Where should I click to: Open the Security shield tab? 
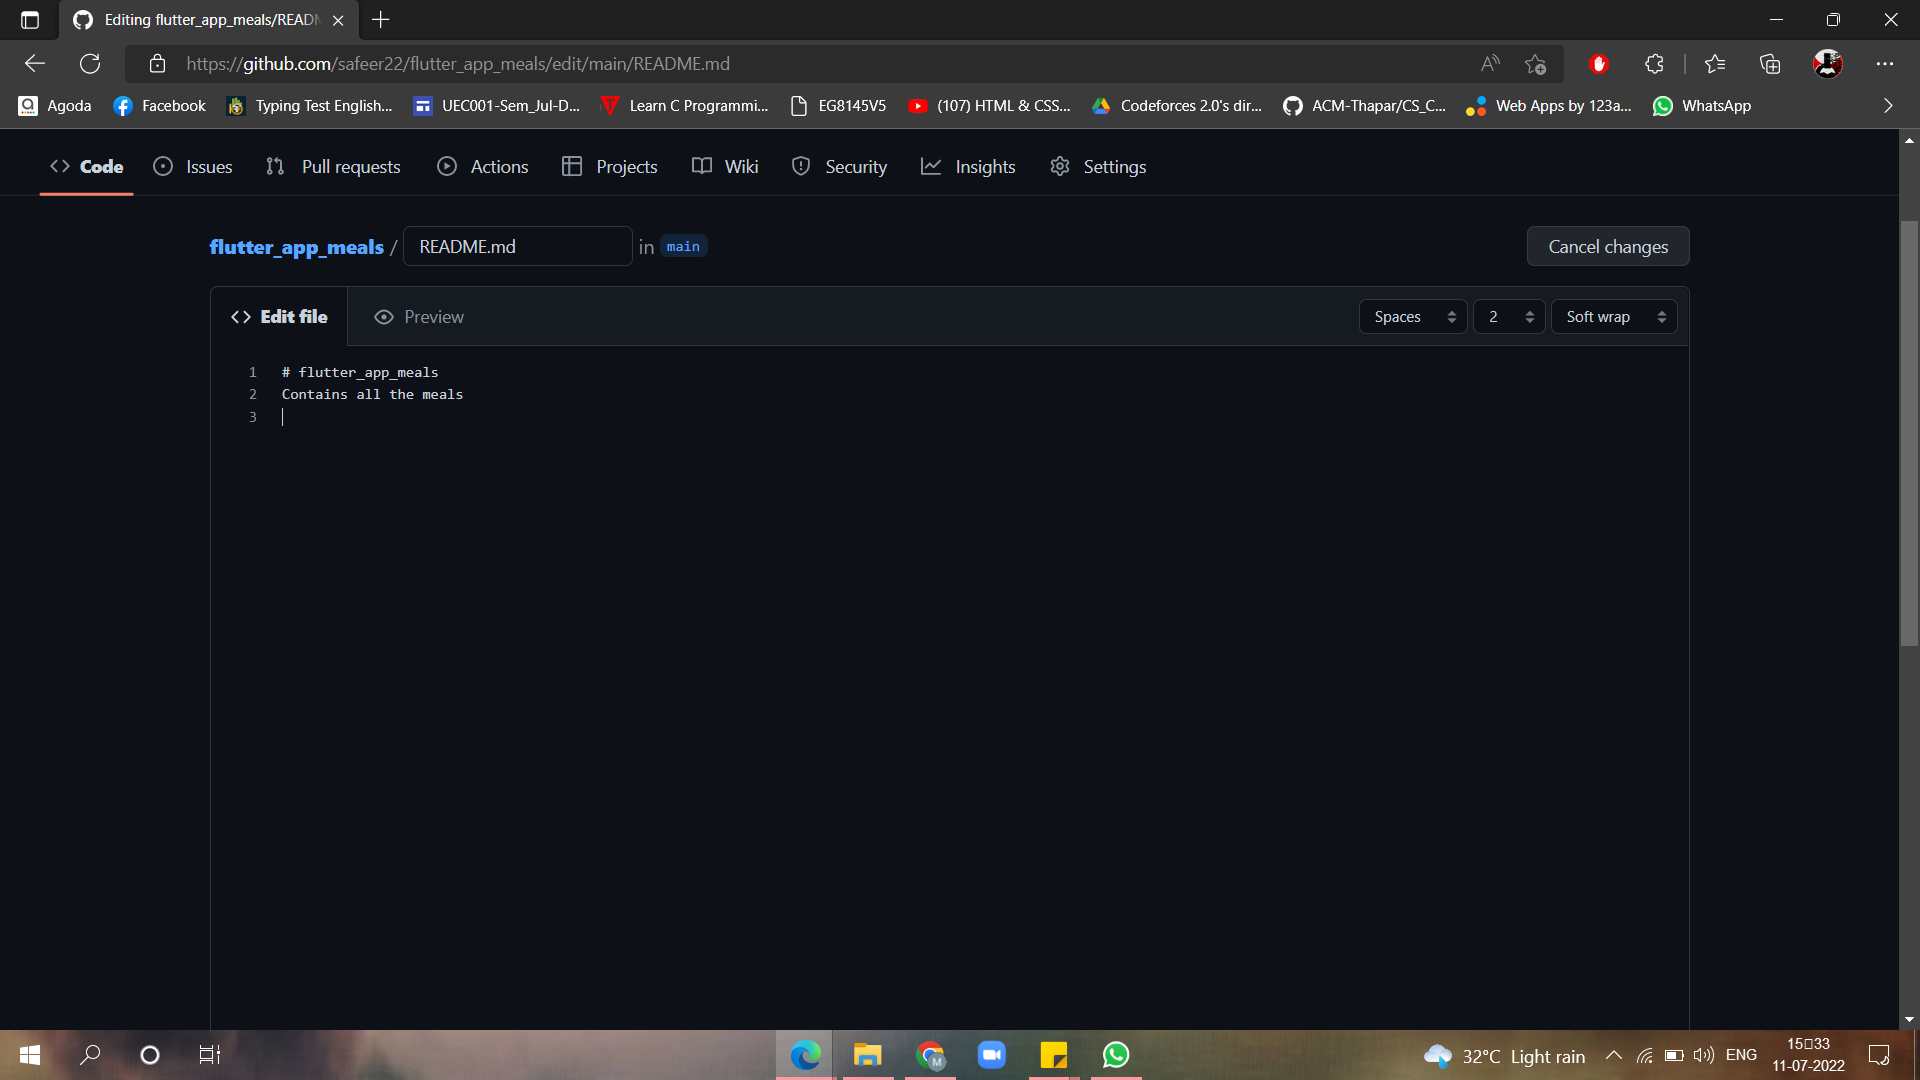point(839,167)
